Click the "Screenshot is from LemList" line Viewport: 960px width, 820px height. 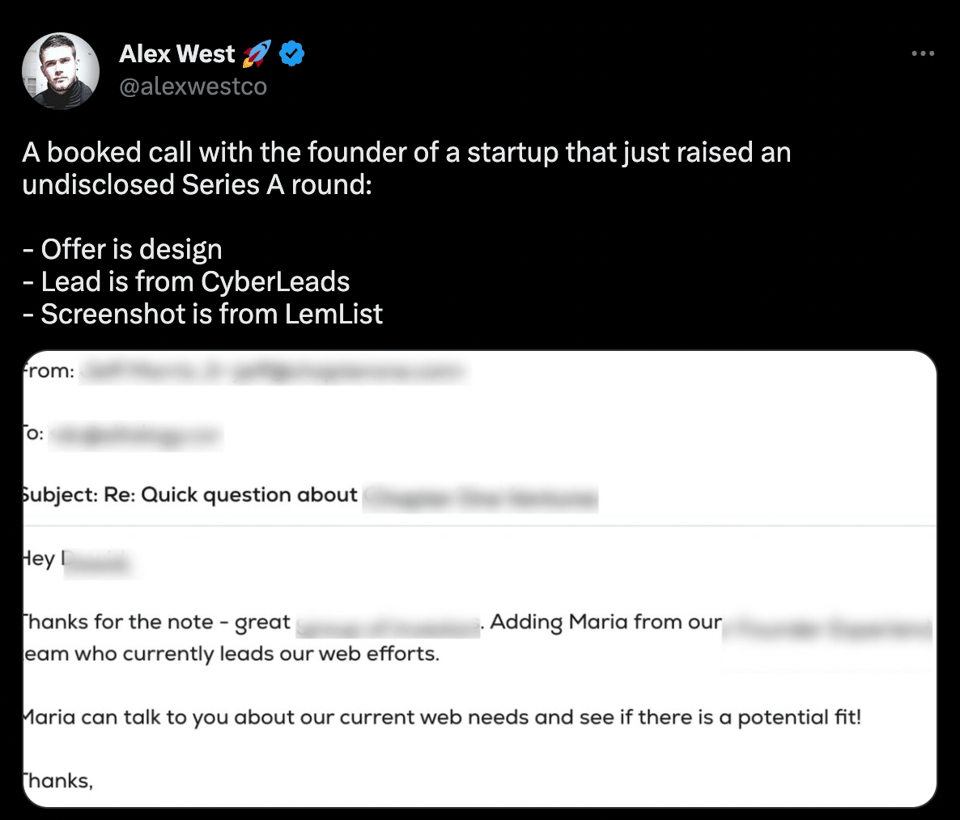[x=202, y=313]
